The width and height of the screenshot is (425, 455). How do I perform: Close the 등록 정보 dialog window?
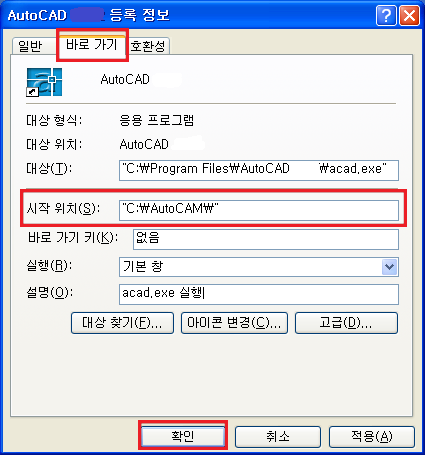click(x=409, y=15)
